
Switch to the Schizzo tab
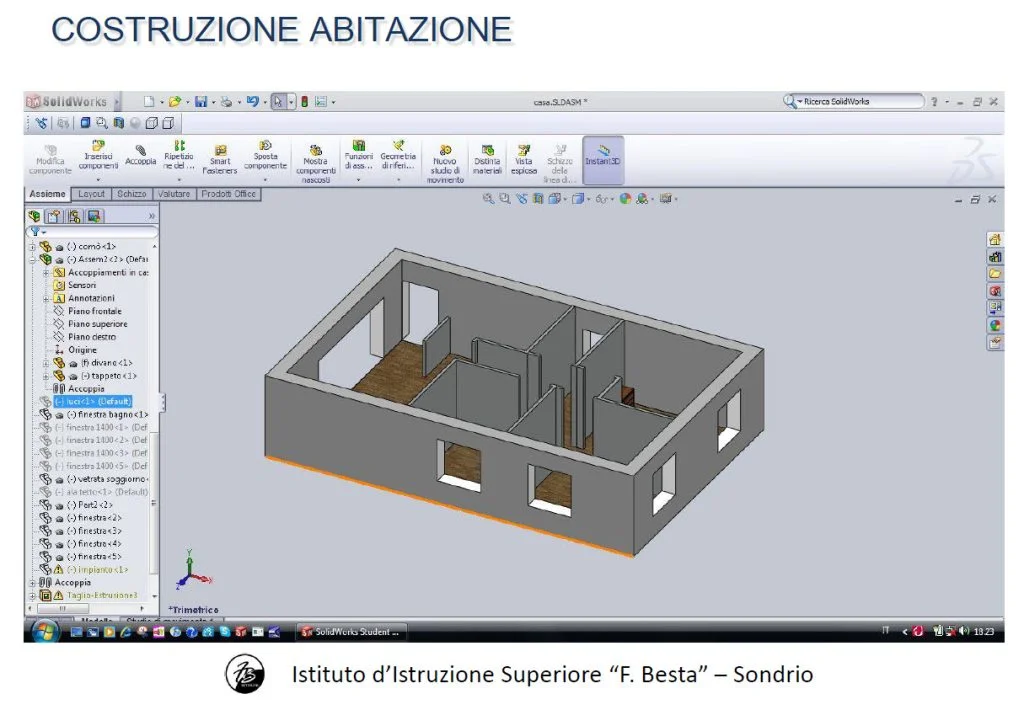(132, 193)
